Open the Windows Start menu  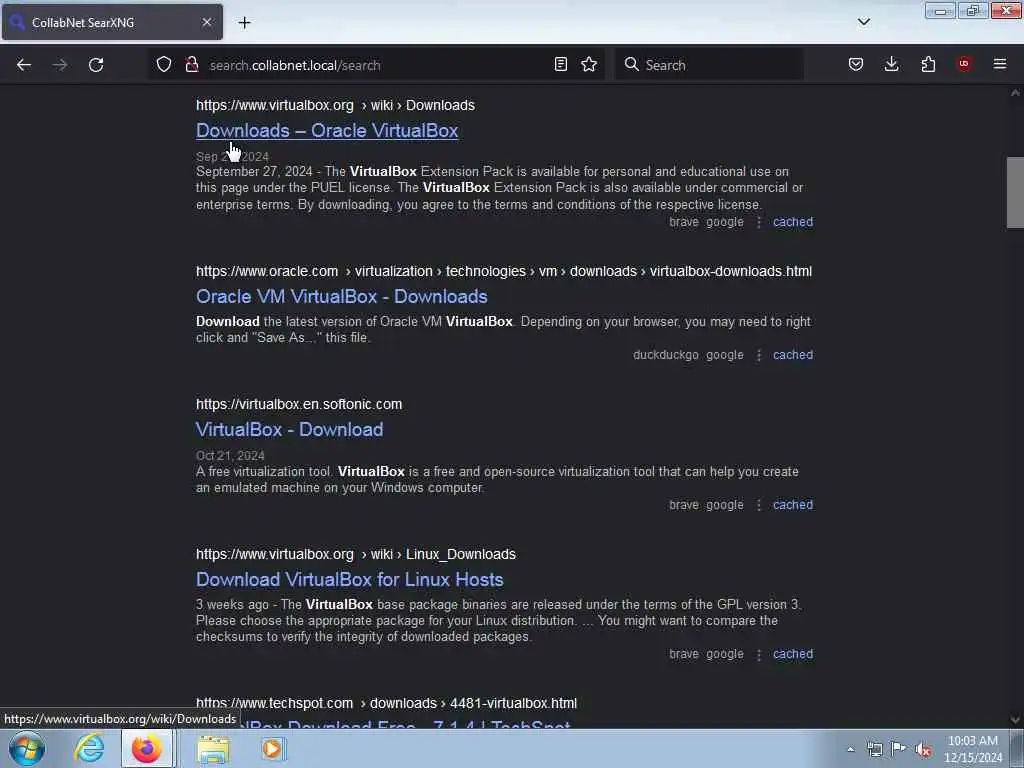pos(27,748)
